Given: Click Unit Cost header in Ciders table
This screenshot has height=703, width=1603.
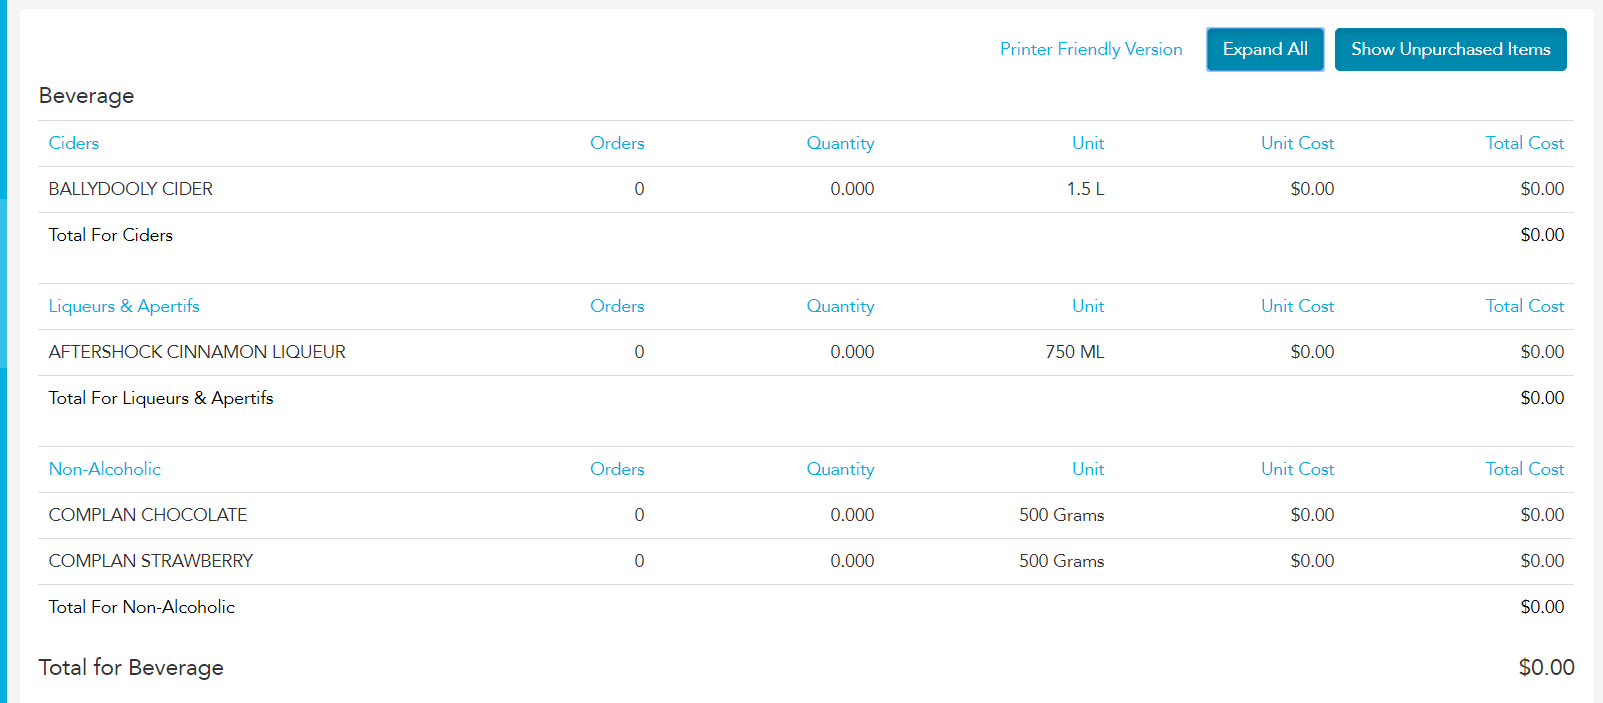Looking at the screenshot, I should pyautogui.click(x=1297, y=143).
